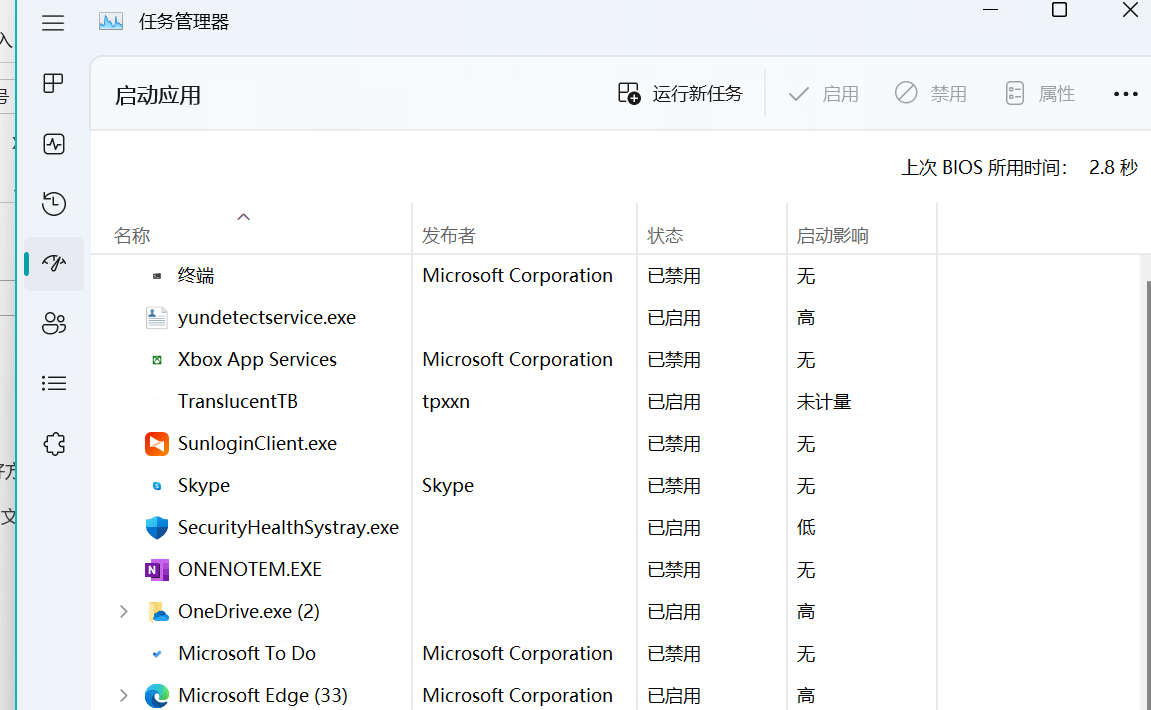Image resolution: width=1151 pixels, height=710 pixels.
Task: Click the 未计量 impact value for TranslucentTB
Action: pyautogui.click(x=824, y=402)
